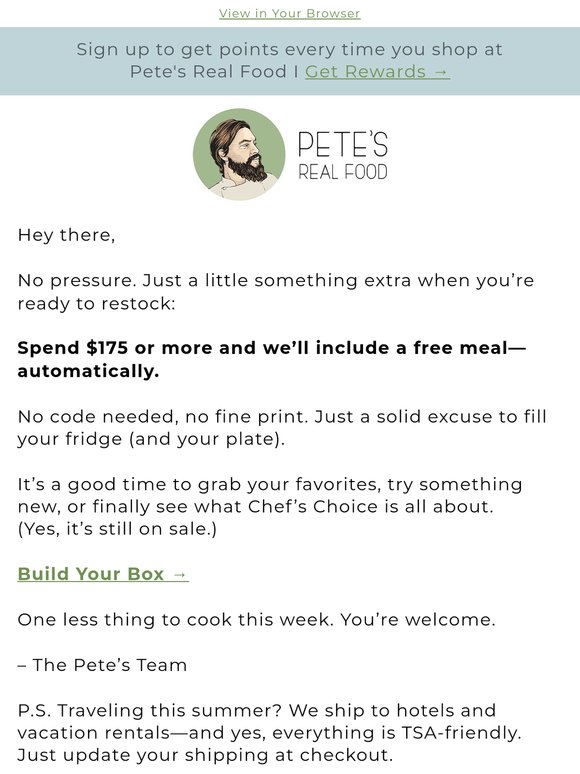Click the Hey there greeting line
Screen dimensions: 580x774
pyautogui.click(x=67, y=235)
